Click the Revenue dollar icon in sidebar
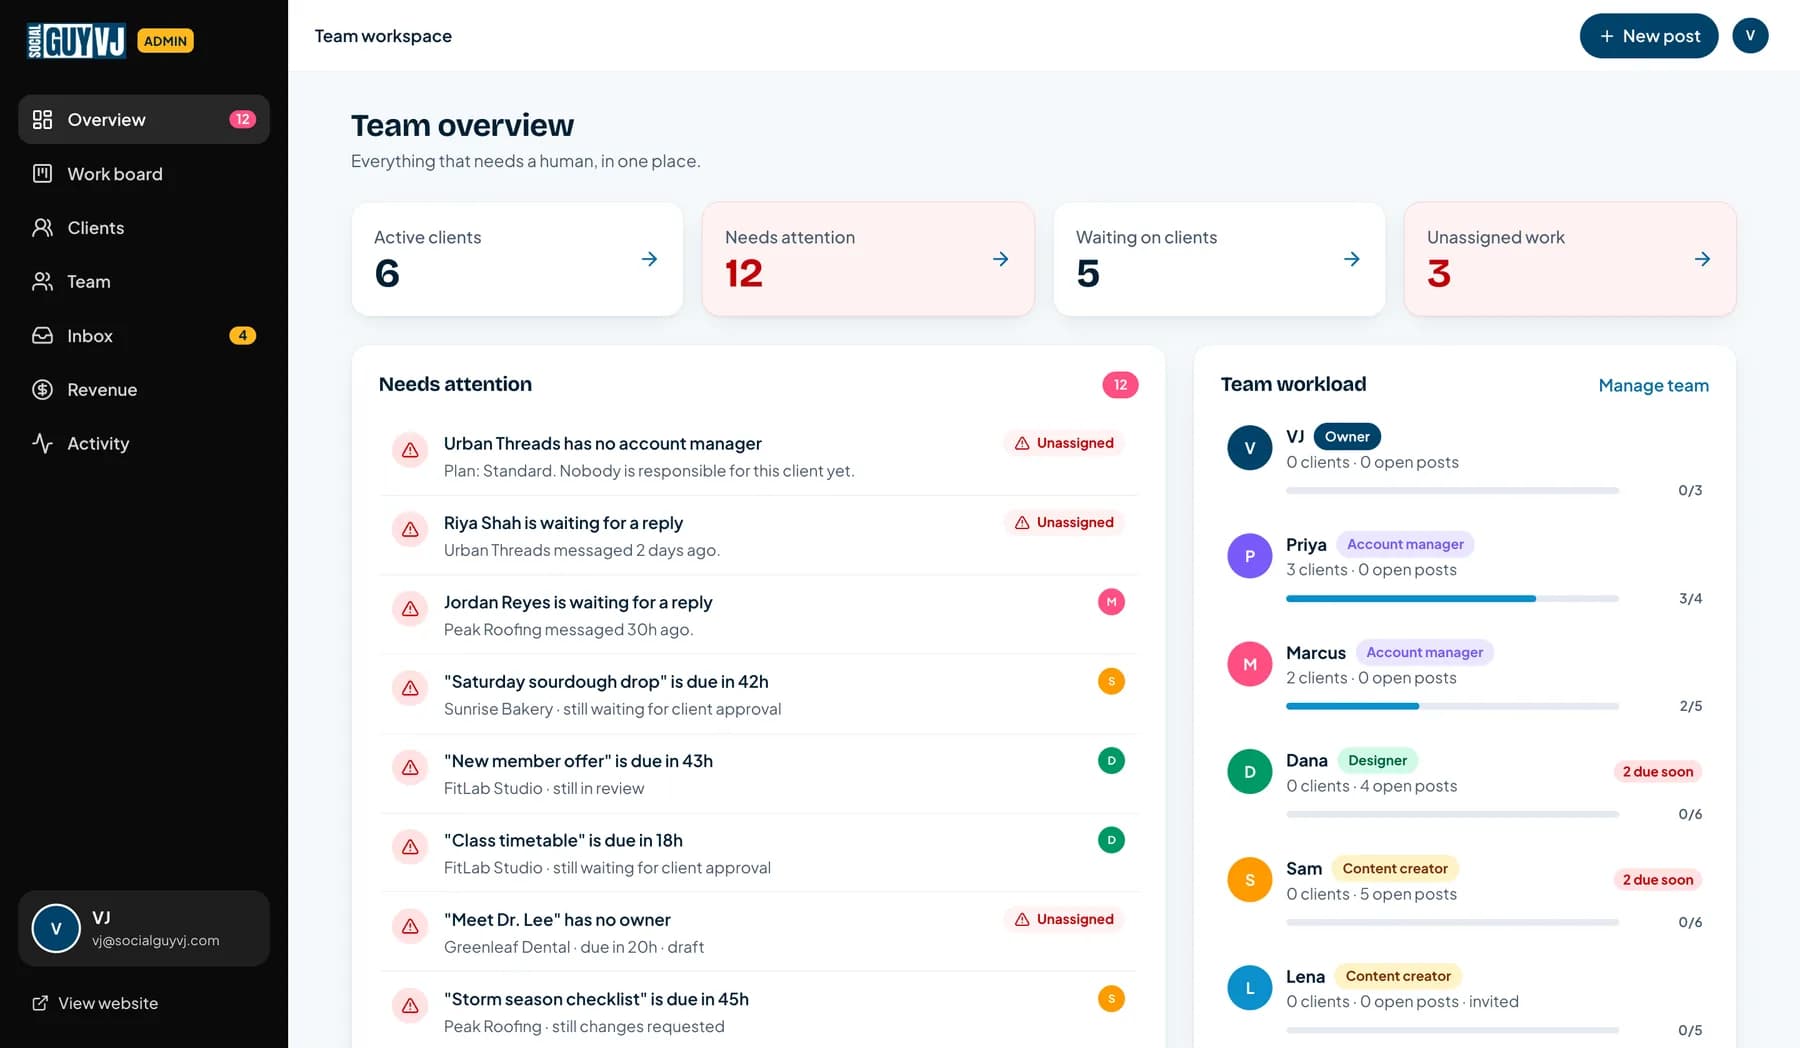Screen dimensions: 1800x1048 tap(42, 390)
